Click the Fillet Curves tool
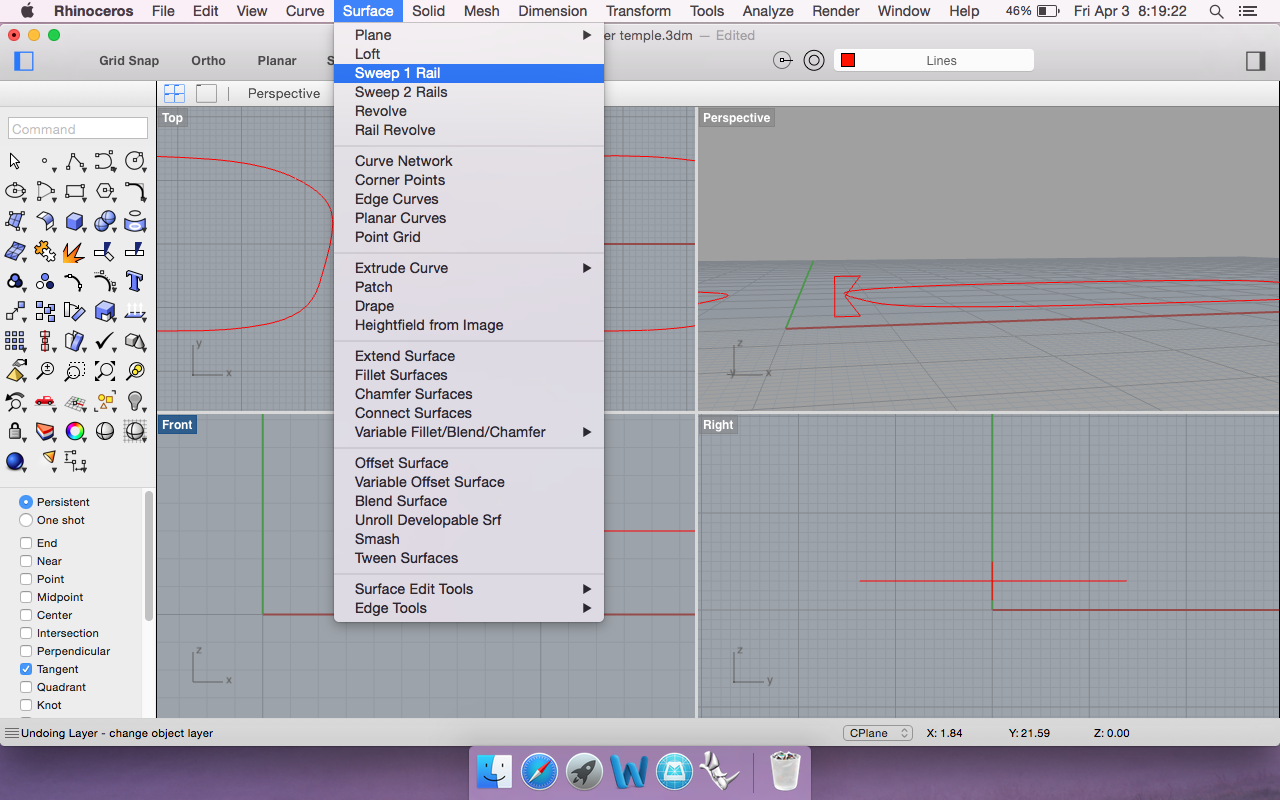 [x=135, y=191]
